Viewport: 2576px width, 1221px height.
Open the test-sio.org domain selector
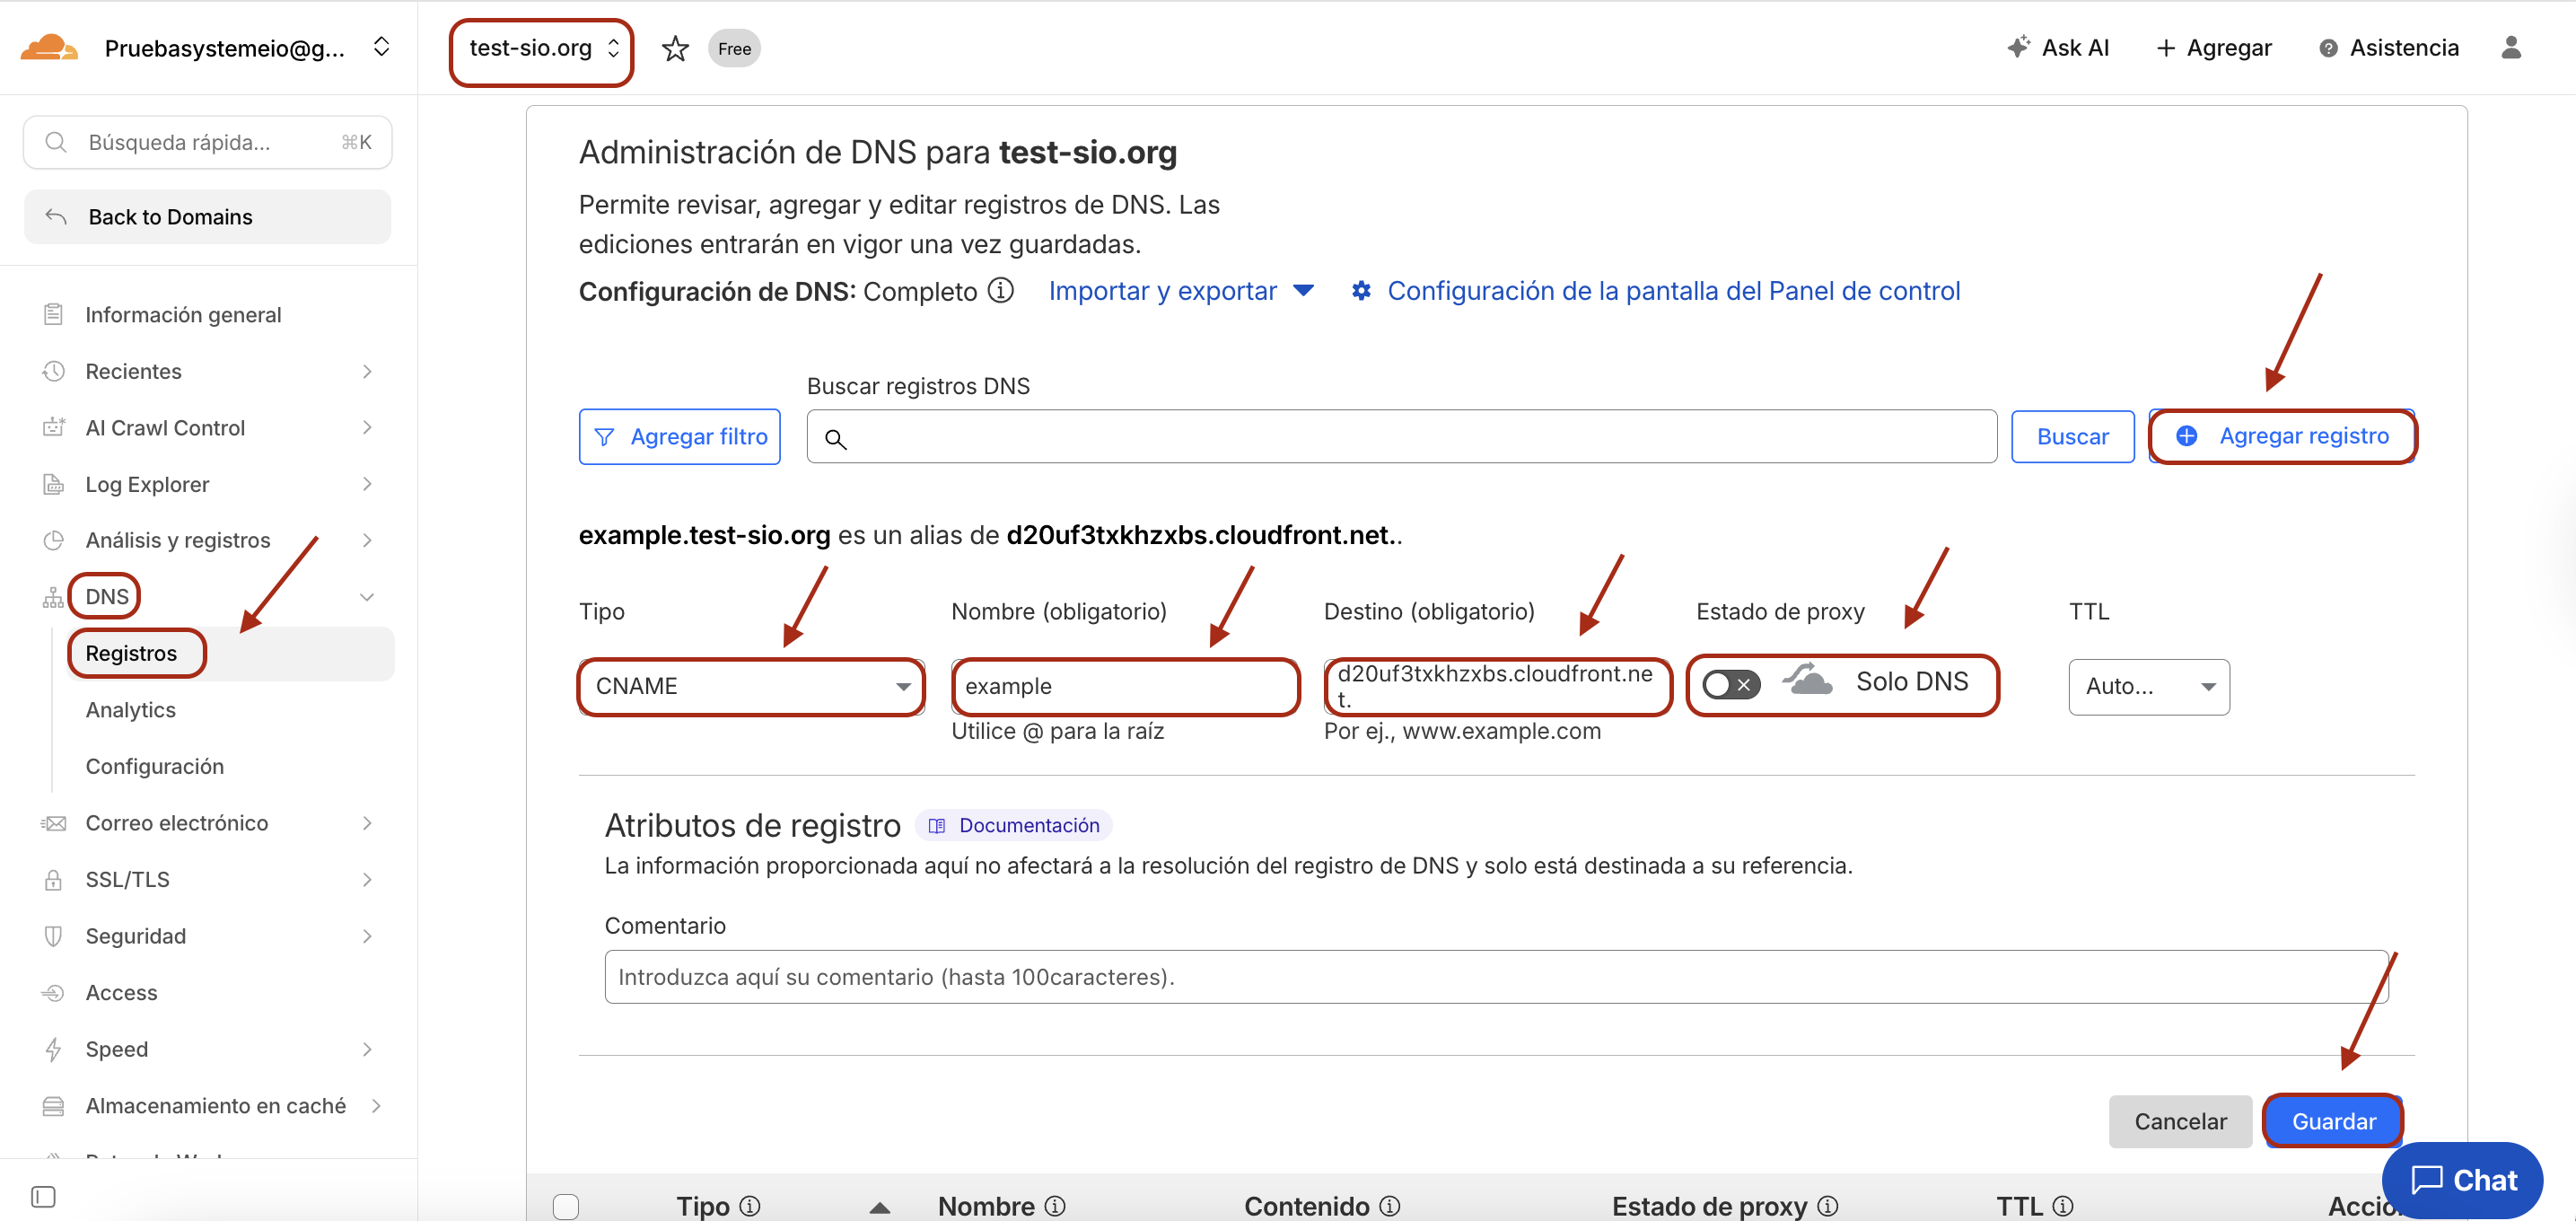(542, 49)
